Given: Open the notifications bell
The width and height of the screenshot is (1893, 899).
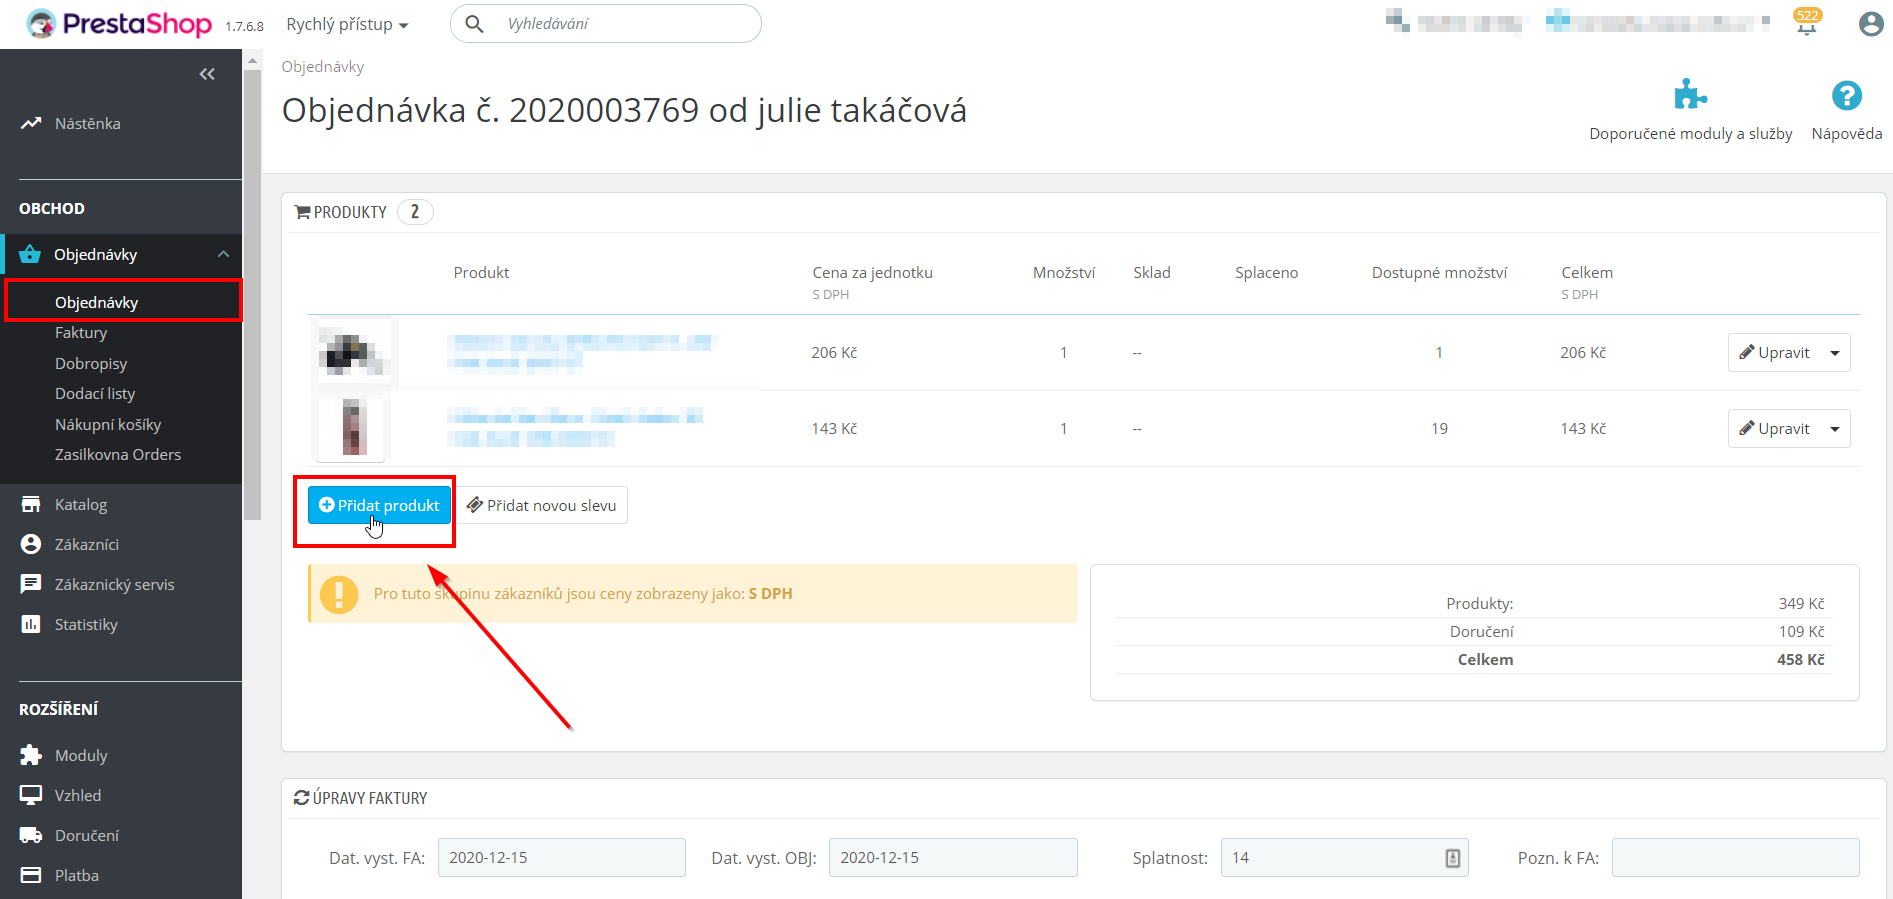Looking at the screenshot, I should click(1806, 23).
